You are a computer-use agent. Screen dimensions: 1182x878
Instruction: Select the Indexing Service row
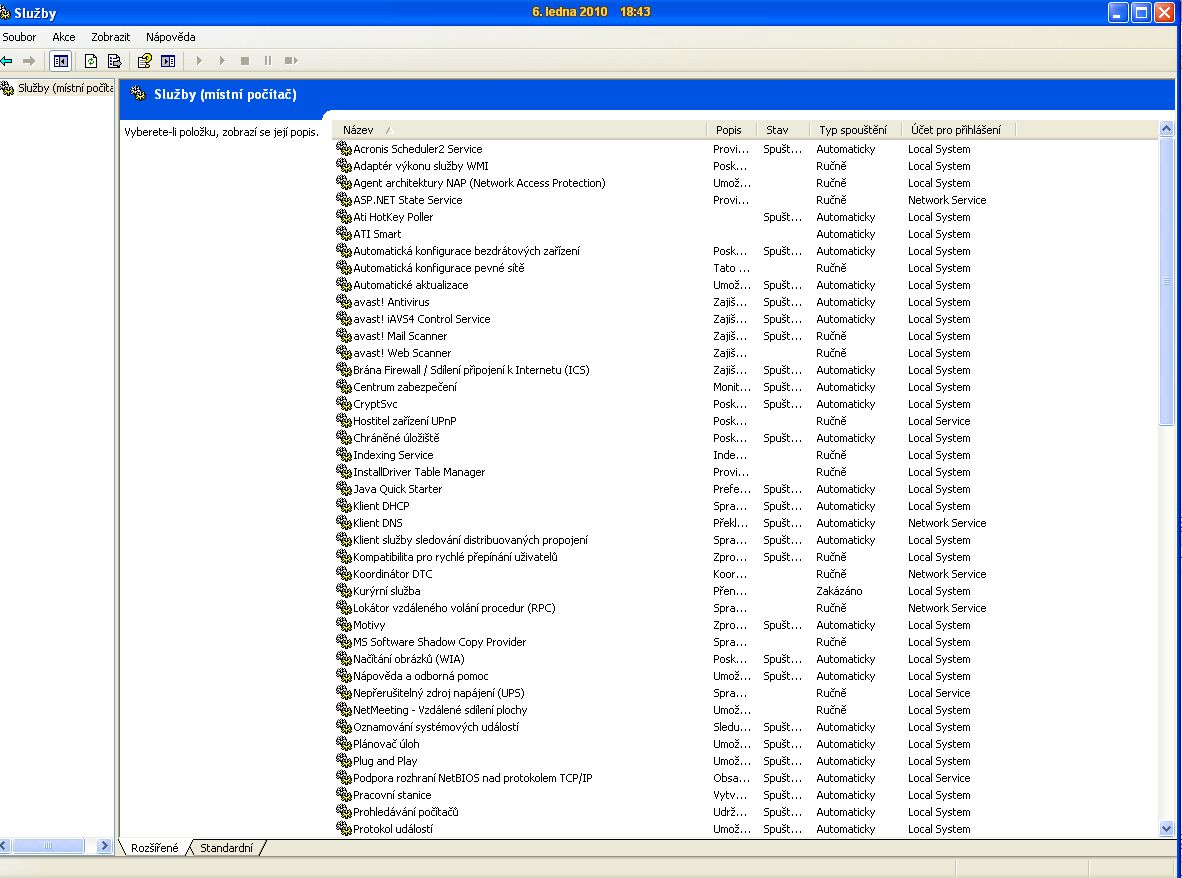[x=393, y=455]
